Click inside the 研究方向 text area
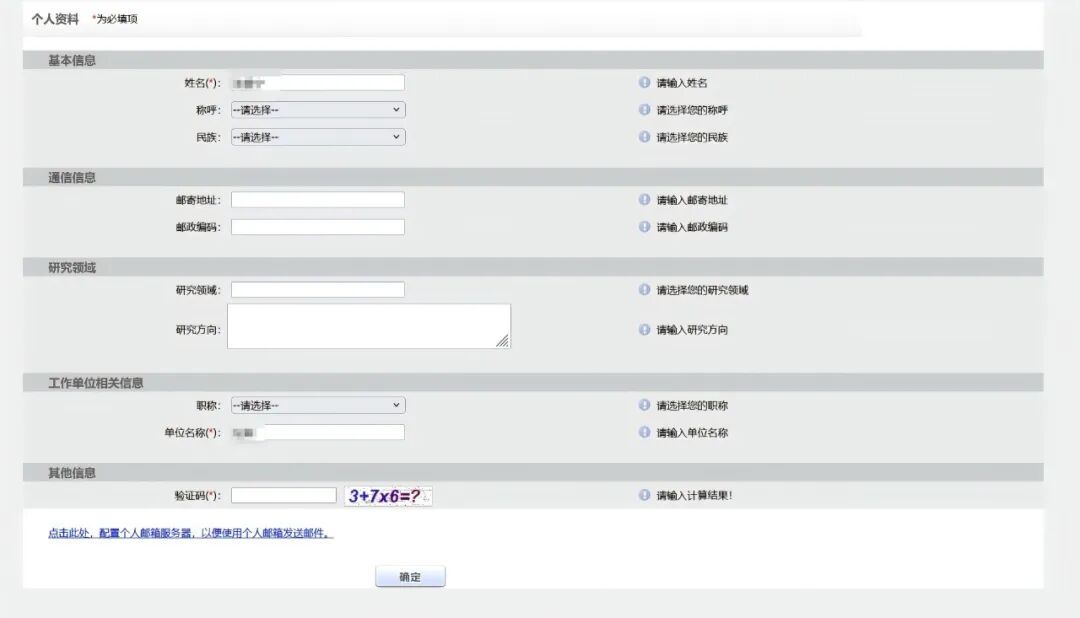Viewport: 1080px width, 618px height. click(368, 327)
